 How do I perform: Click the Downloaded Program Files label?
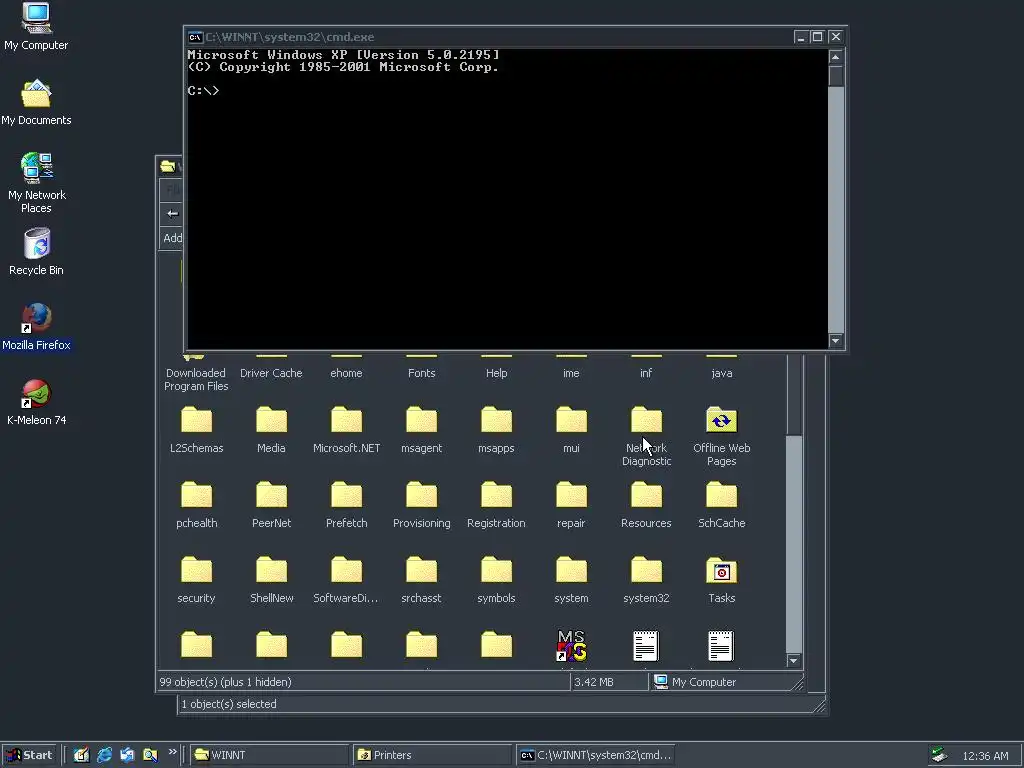click(x=196, y=379)
